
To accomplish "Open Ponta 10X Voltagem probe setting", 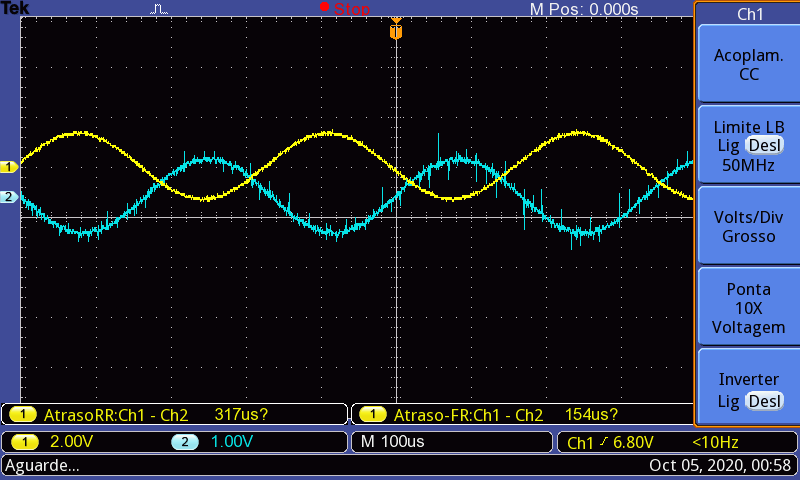I will coord(748,308).
